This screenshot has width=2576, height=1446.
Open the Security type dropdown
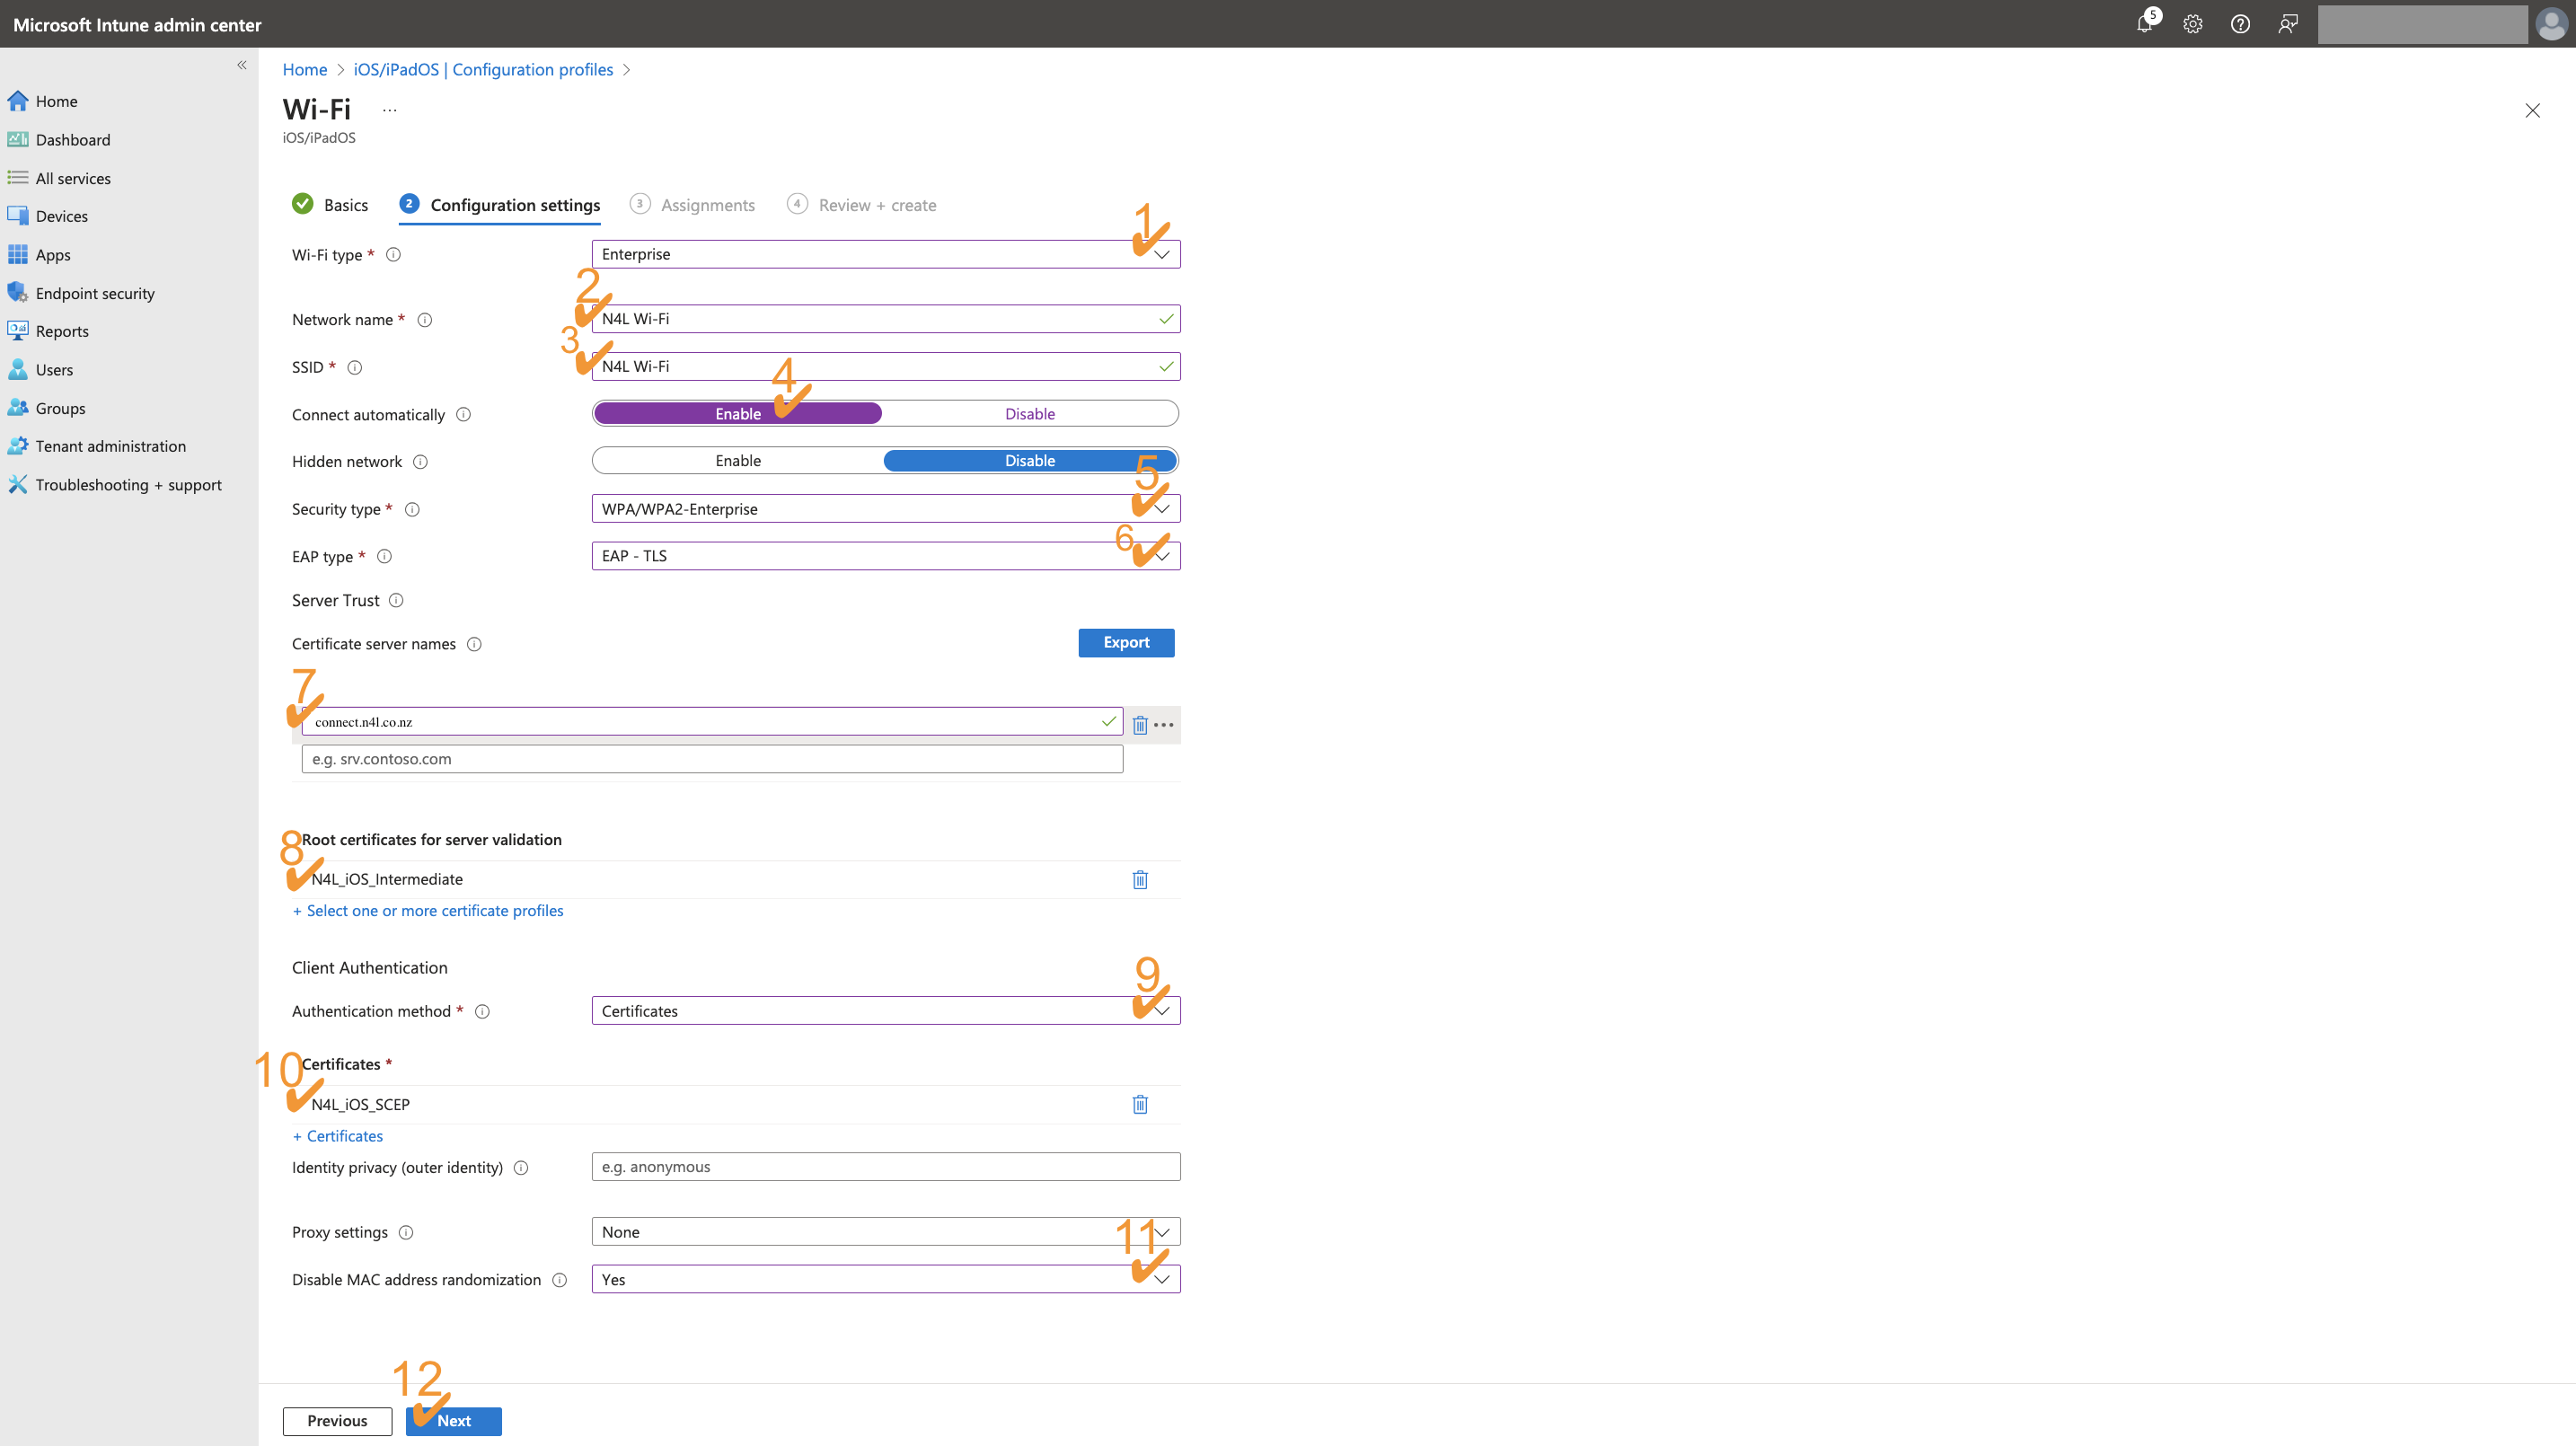[1161, 508]
